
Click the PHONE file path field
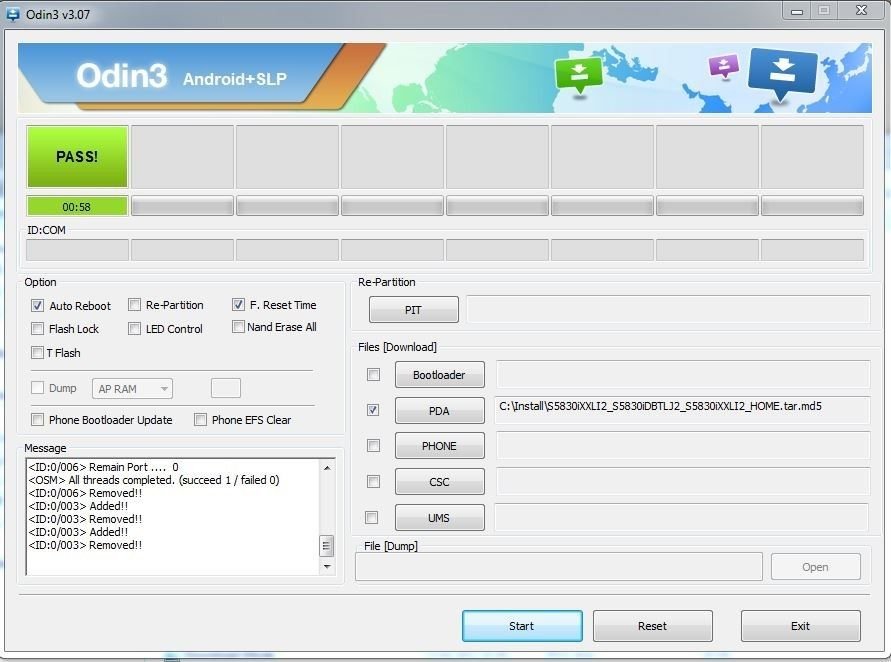(683, 446)
